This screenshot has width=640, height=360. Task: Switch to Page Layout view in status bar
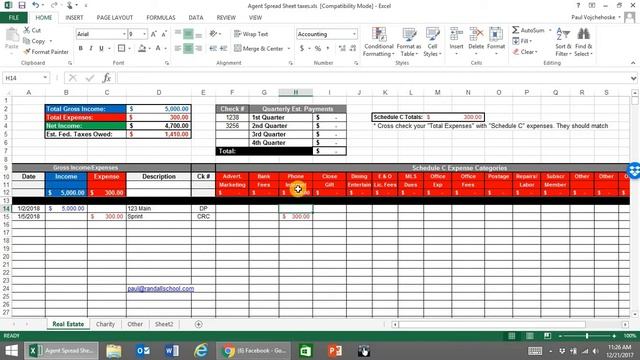point(529,336)
